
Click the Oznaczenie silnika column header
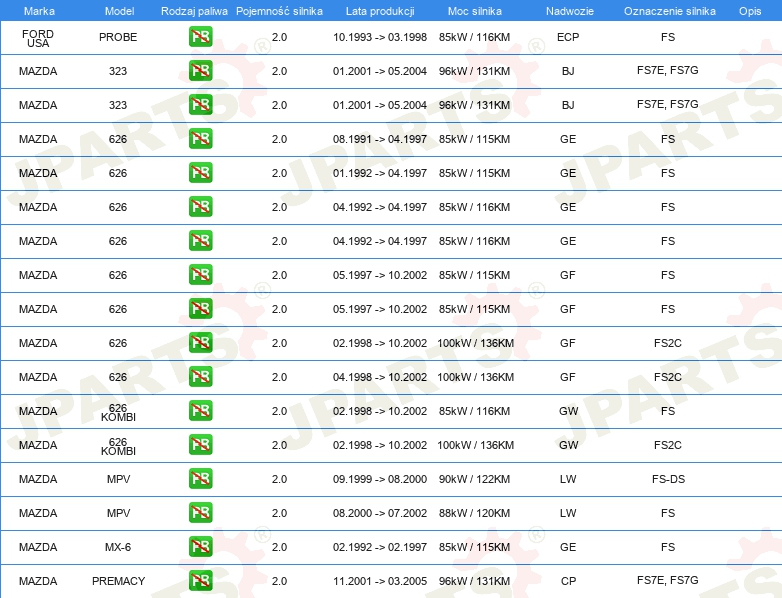click(x=669, y=11)
